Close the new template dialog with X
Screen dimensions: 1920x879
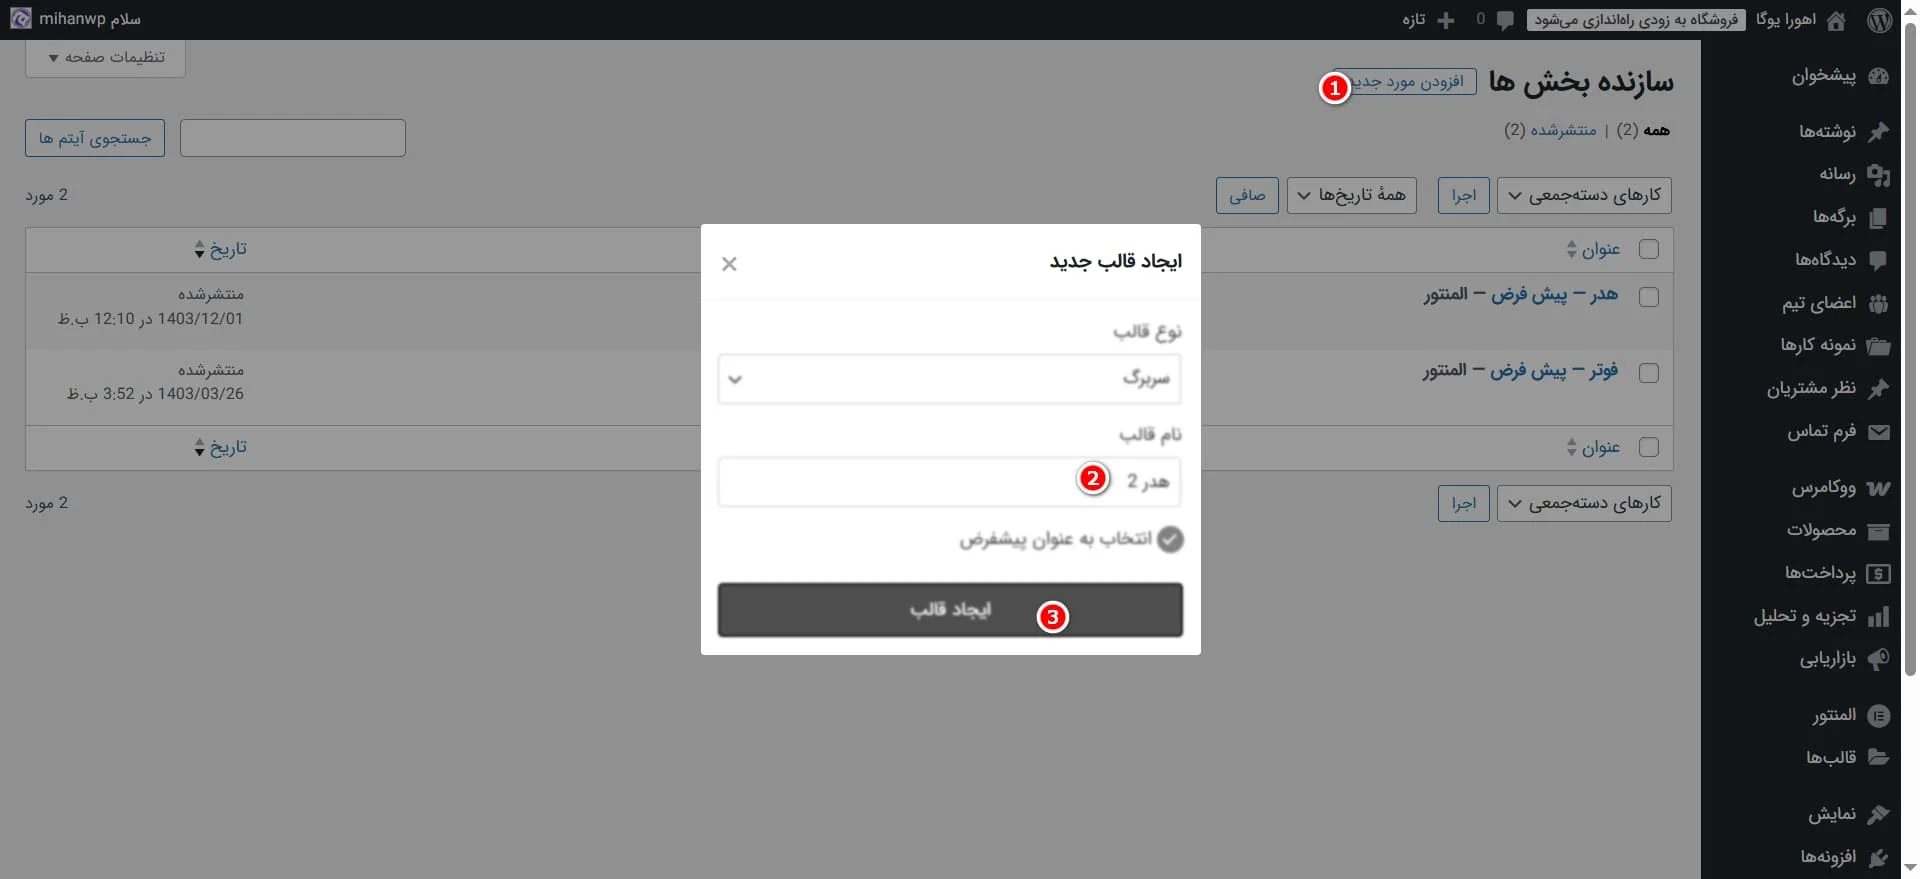(729, 264)
